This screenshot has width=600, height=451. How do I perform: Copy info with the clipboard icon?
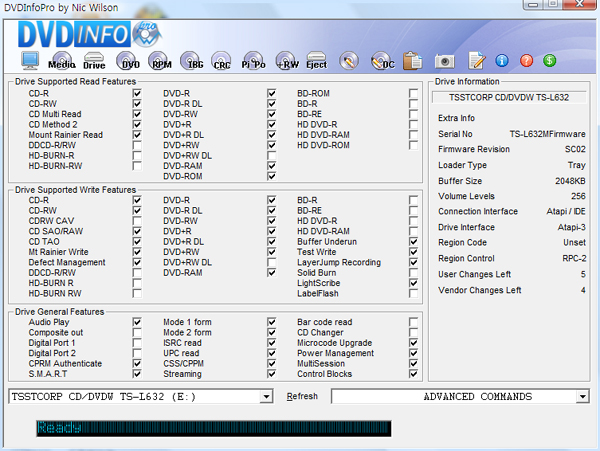pyautogui.click(x=412, y=61)
